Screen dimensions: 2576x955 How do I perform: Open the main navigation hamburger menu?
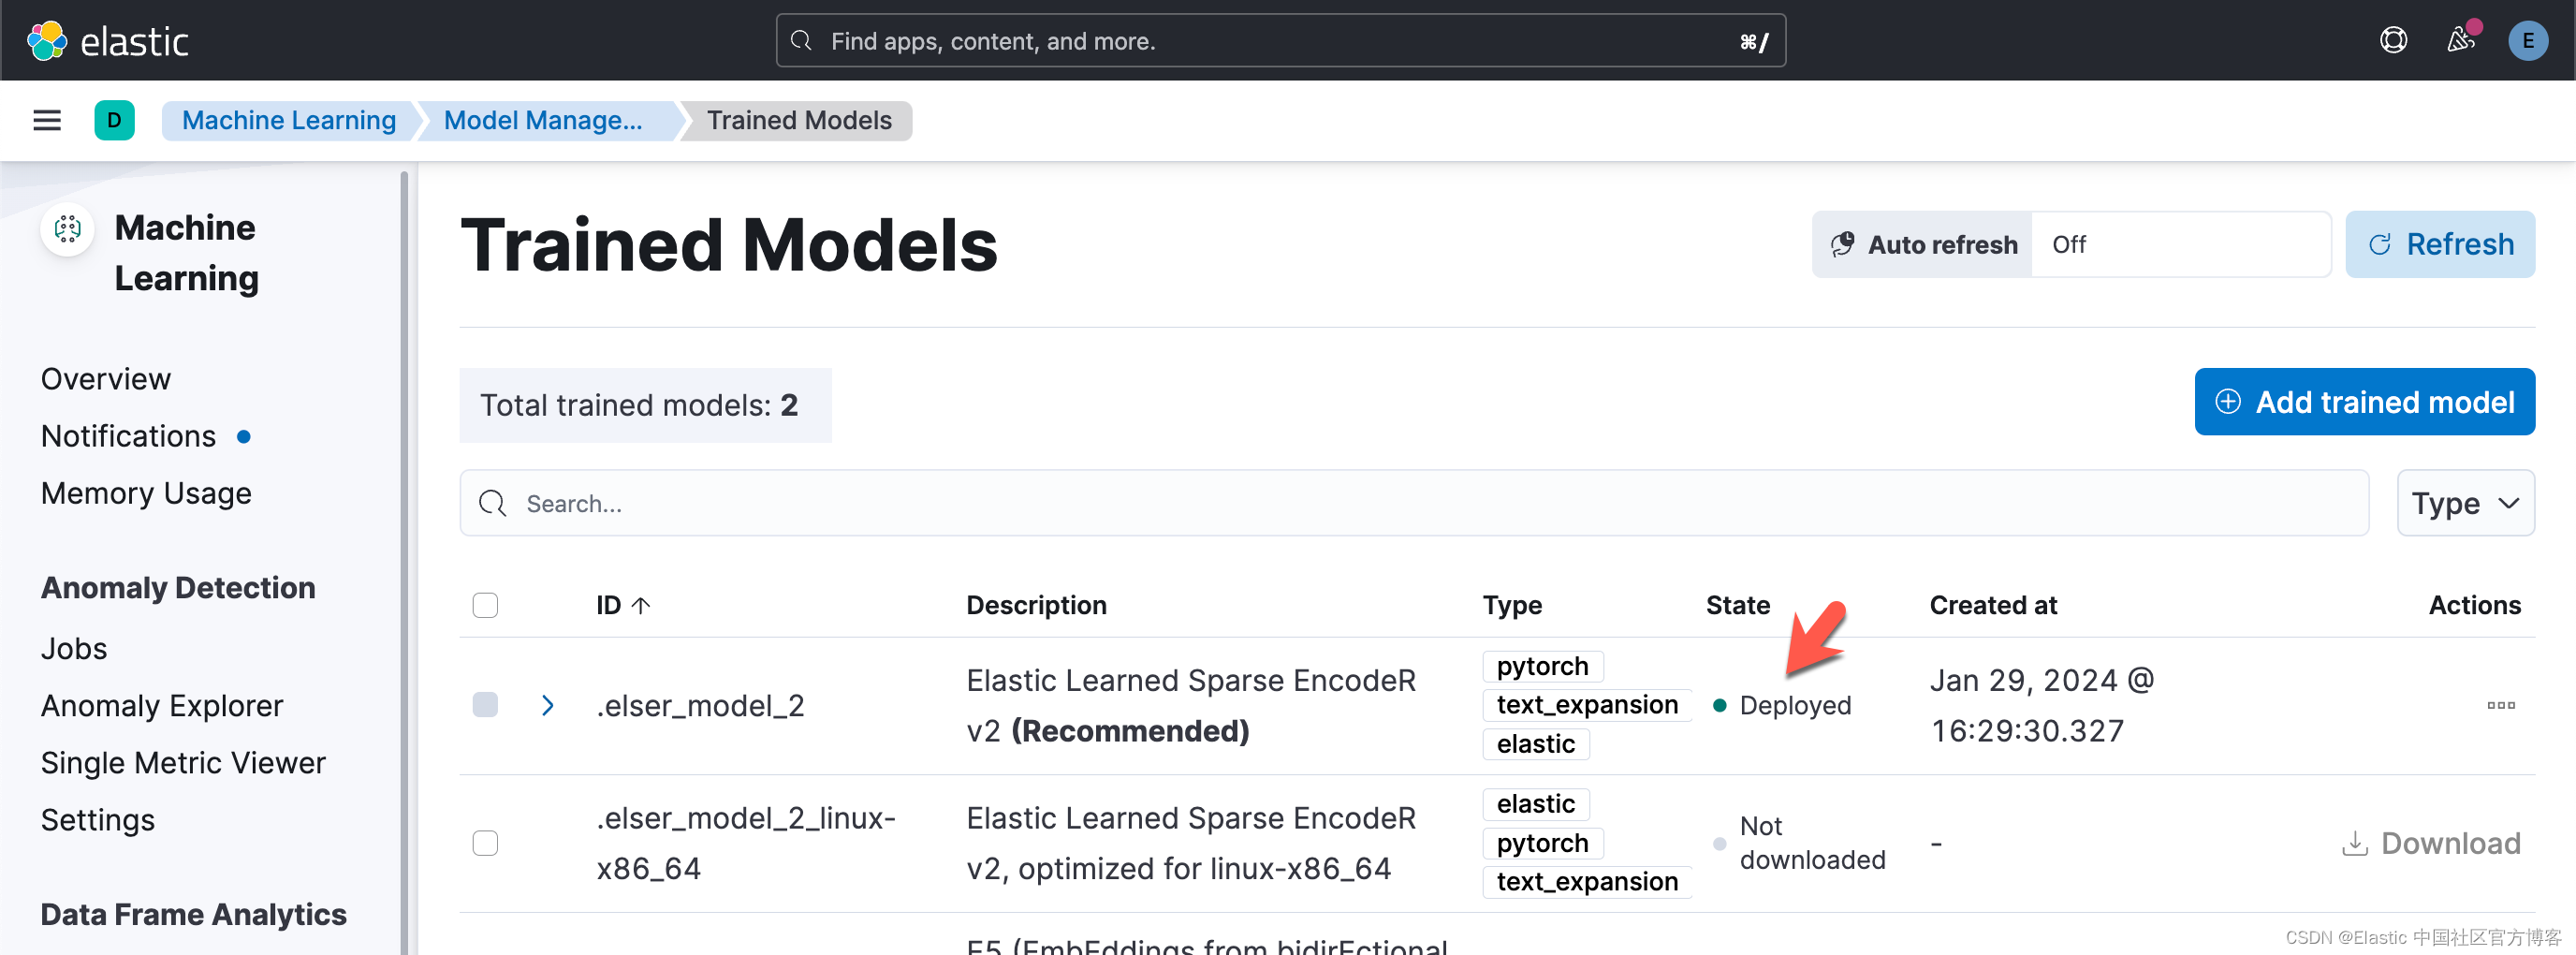coord(46,120)
